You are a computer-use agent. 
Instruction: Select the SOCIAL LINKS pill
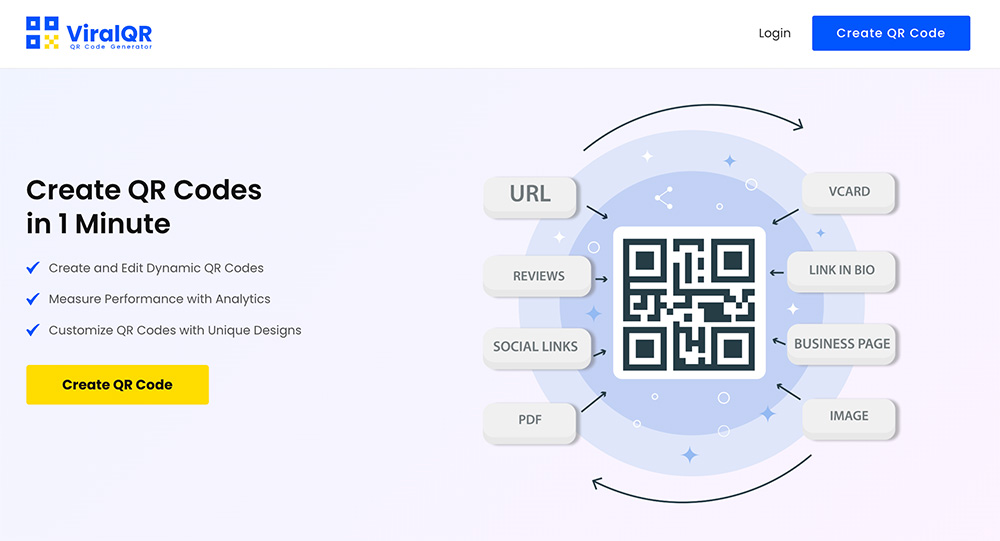click(536, 348)
